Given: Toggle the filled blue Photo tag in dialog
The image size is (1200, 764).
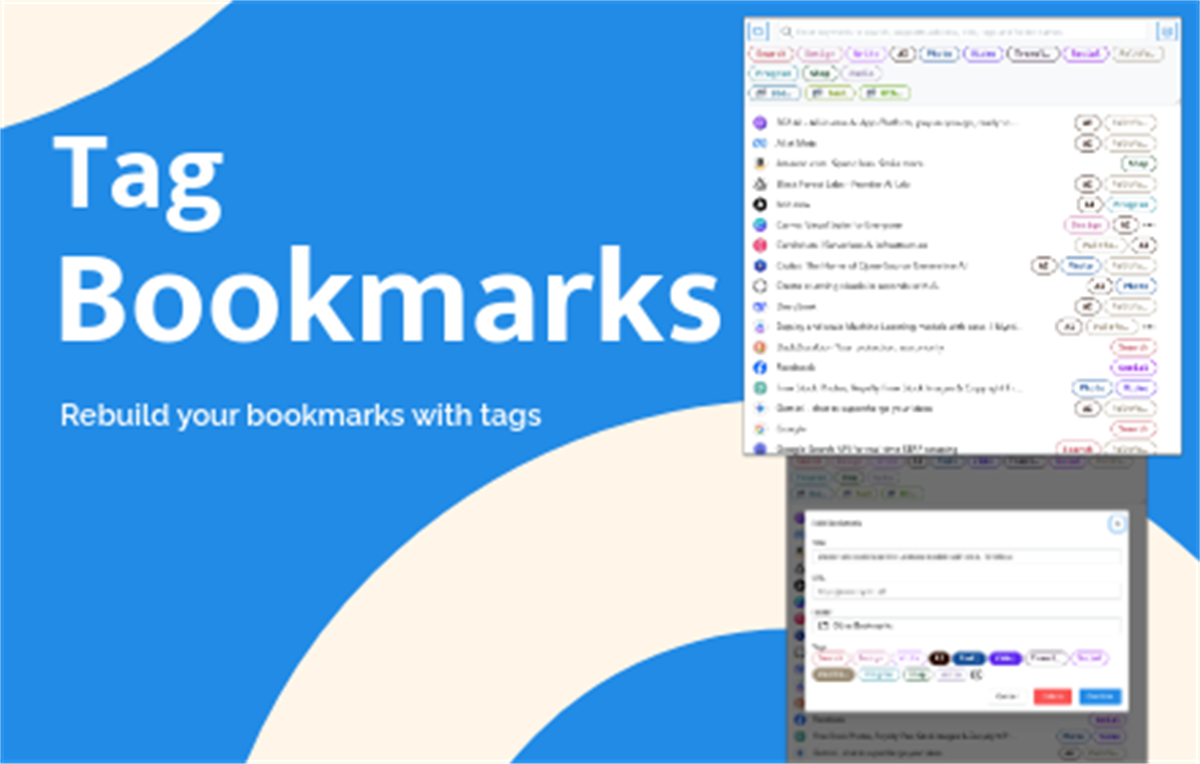Looking at the screenshot, I should tap(968, 658).
